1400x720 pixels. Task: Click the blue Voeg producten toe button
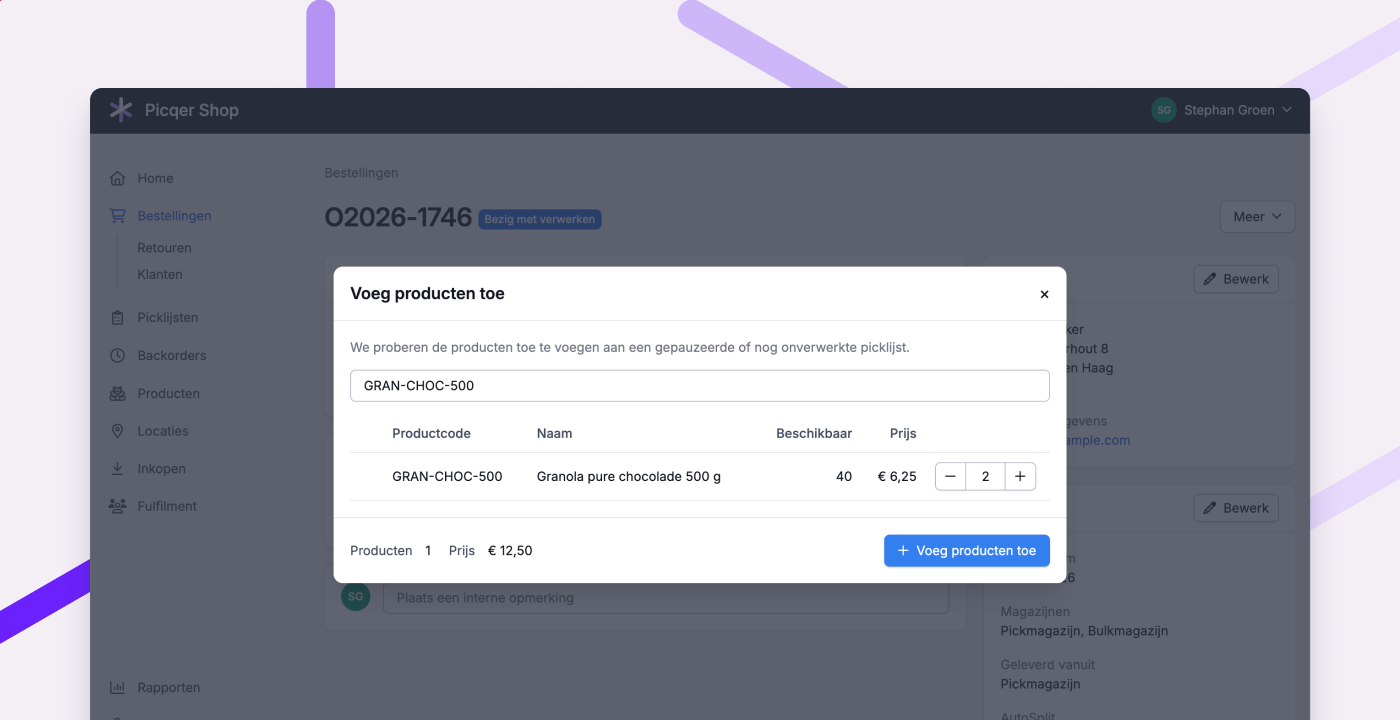967,551
